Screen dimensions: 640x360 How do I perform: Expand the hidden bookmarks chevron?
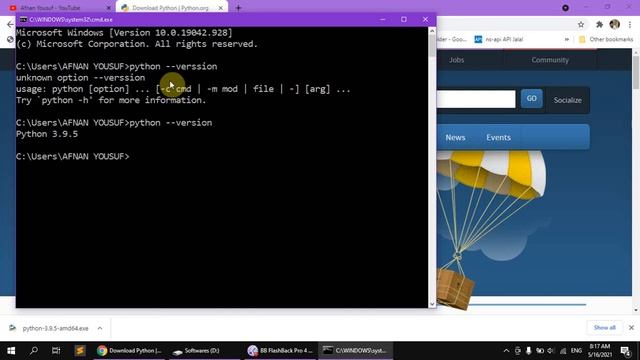click(567, 40)
